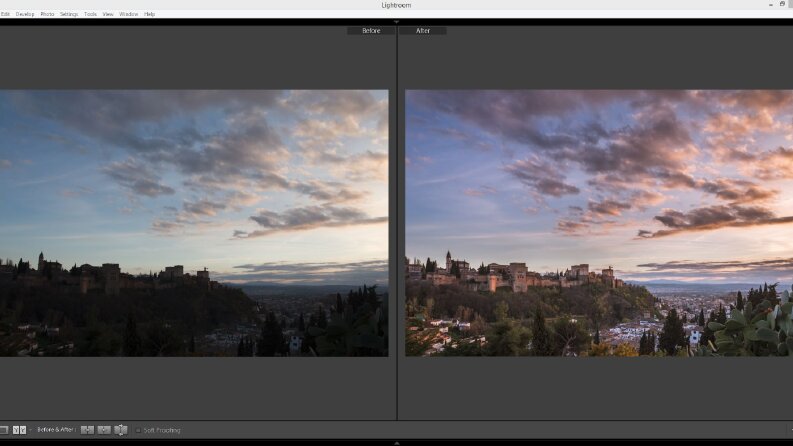Open the Photo menu

47,14
